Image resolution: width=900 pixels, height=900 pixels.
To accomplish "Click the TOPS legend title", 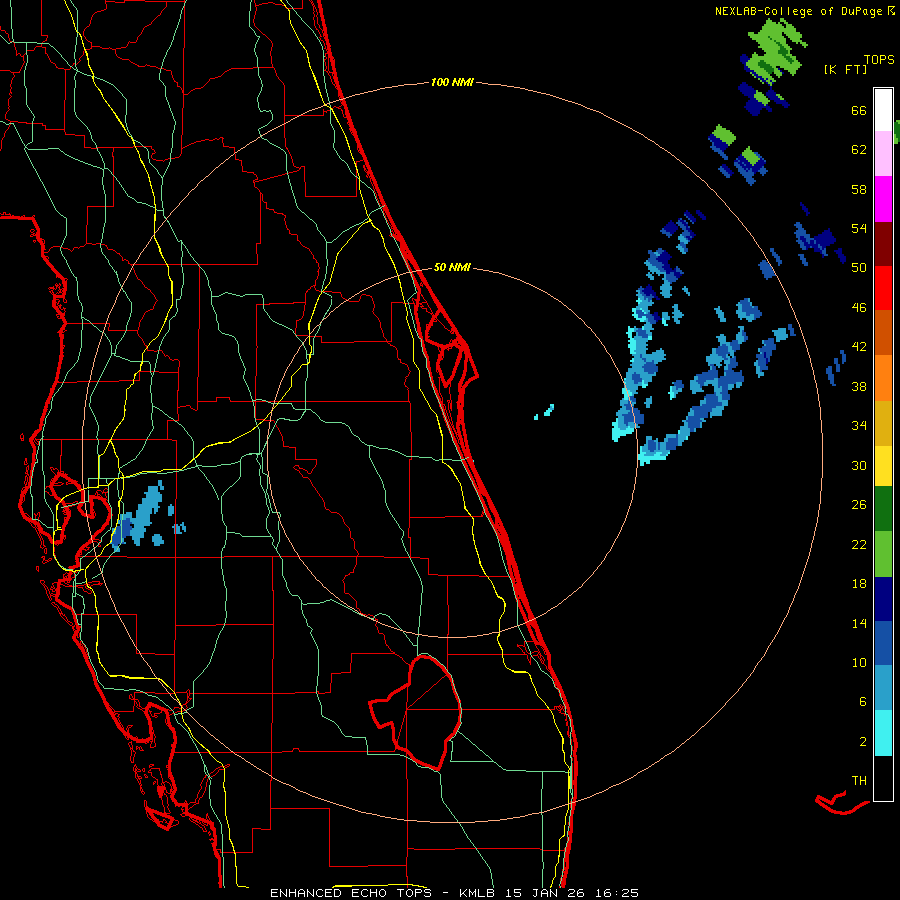I will point(879,59).
